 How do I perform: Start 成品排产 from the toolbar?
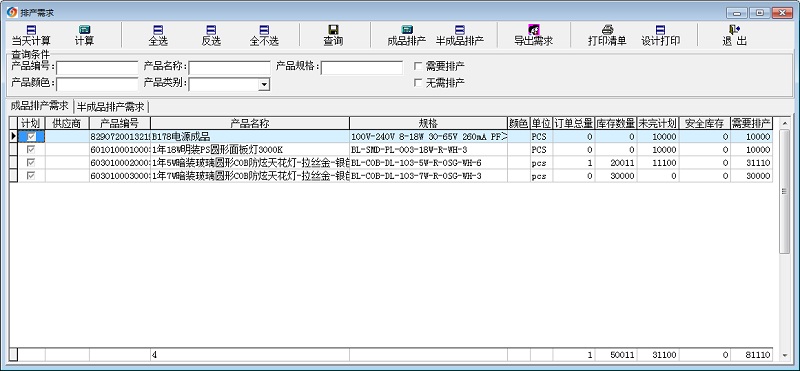[x=407, y=30]
